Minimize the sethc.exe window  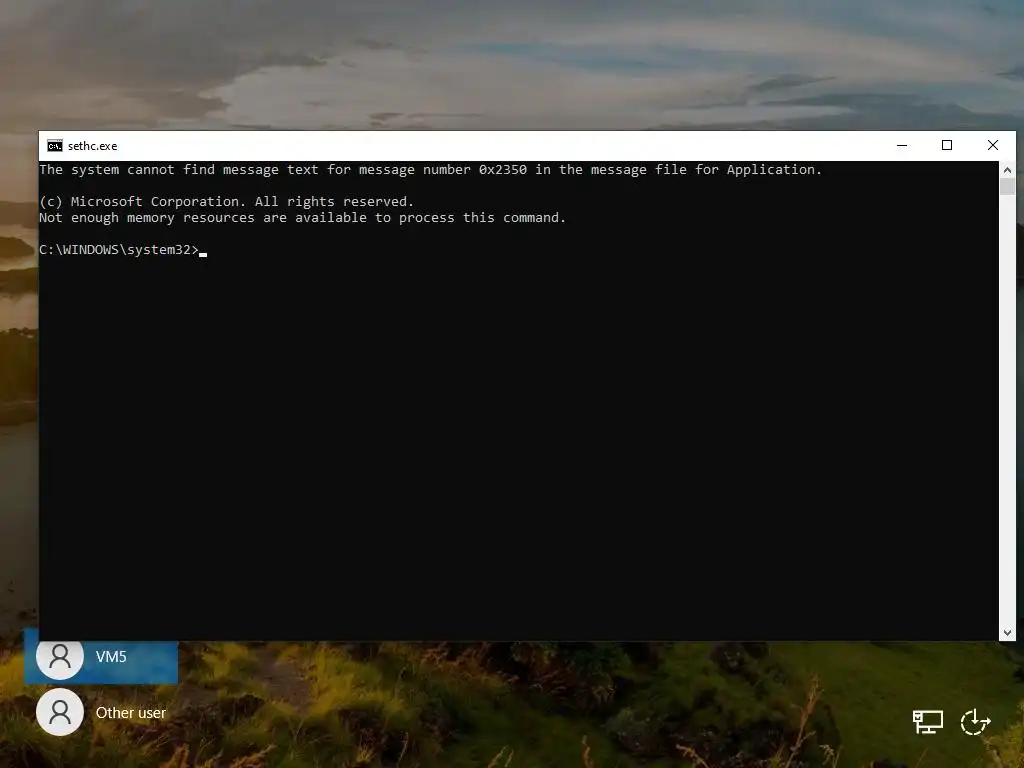[902, 146]
